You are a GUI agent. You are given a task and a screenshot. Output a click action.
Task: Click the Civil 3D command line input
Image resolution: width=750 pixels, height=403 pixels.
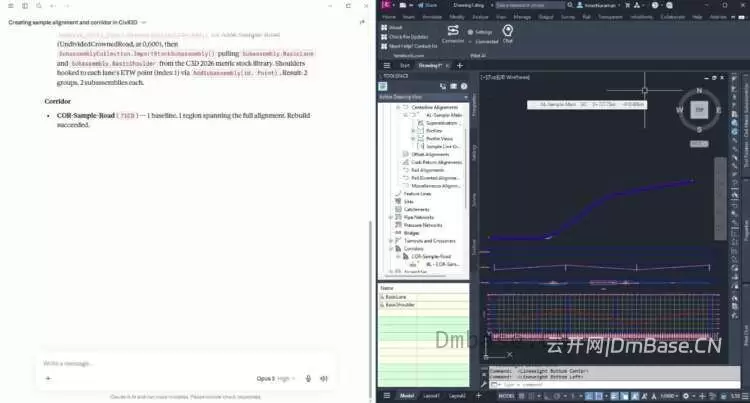614,384
